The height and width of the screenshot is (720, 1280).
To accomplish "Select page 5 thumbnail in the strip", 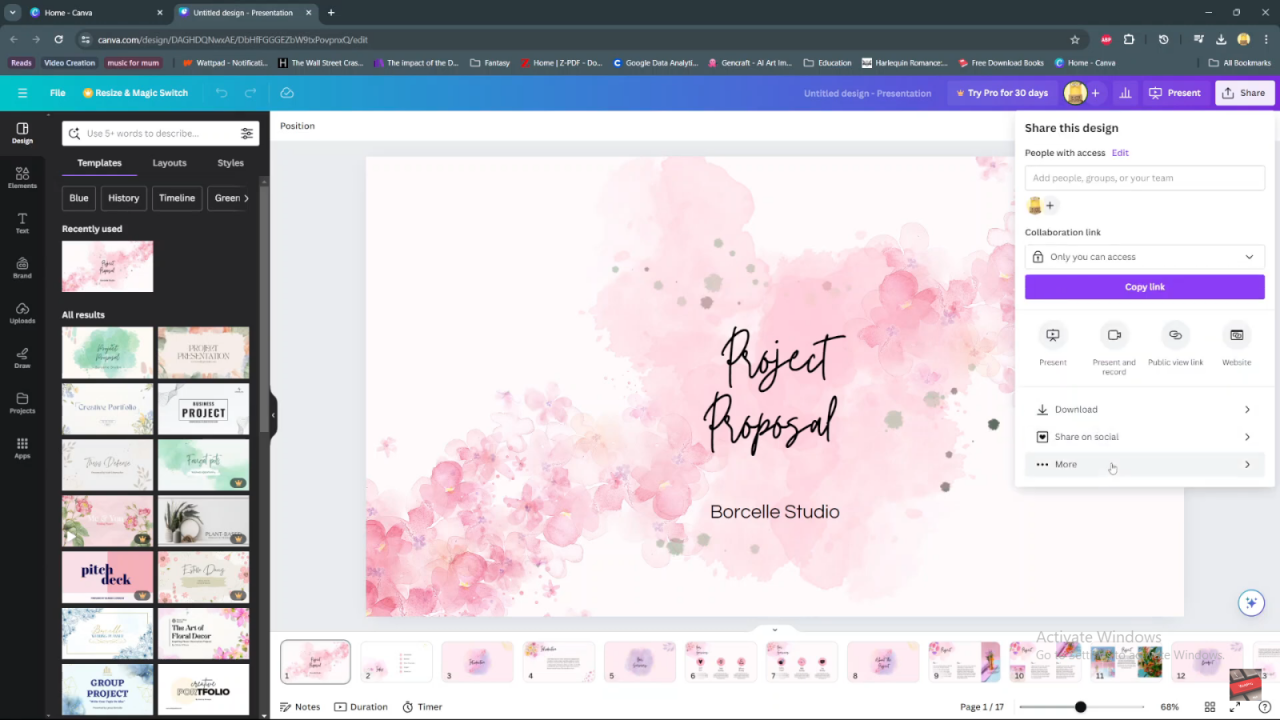I will [x=640, y=662].
